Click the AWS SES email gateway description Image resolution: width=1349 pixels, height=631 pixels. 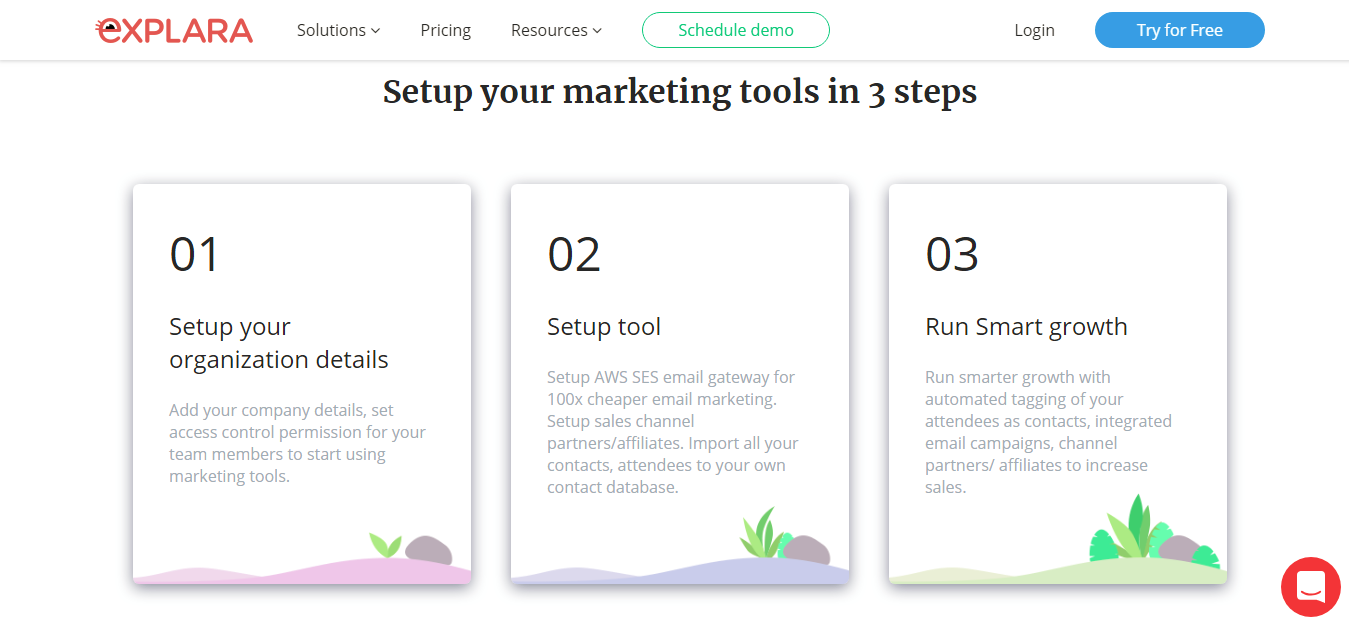(673, 432)
